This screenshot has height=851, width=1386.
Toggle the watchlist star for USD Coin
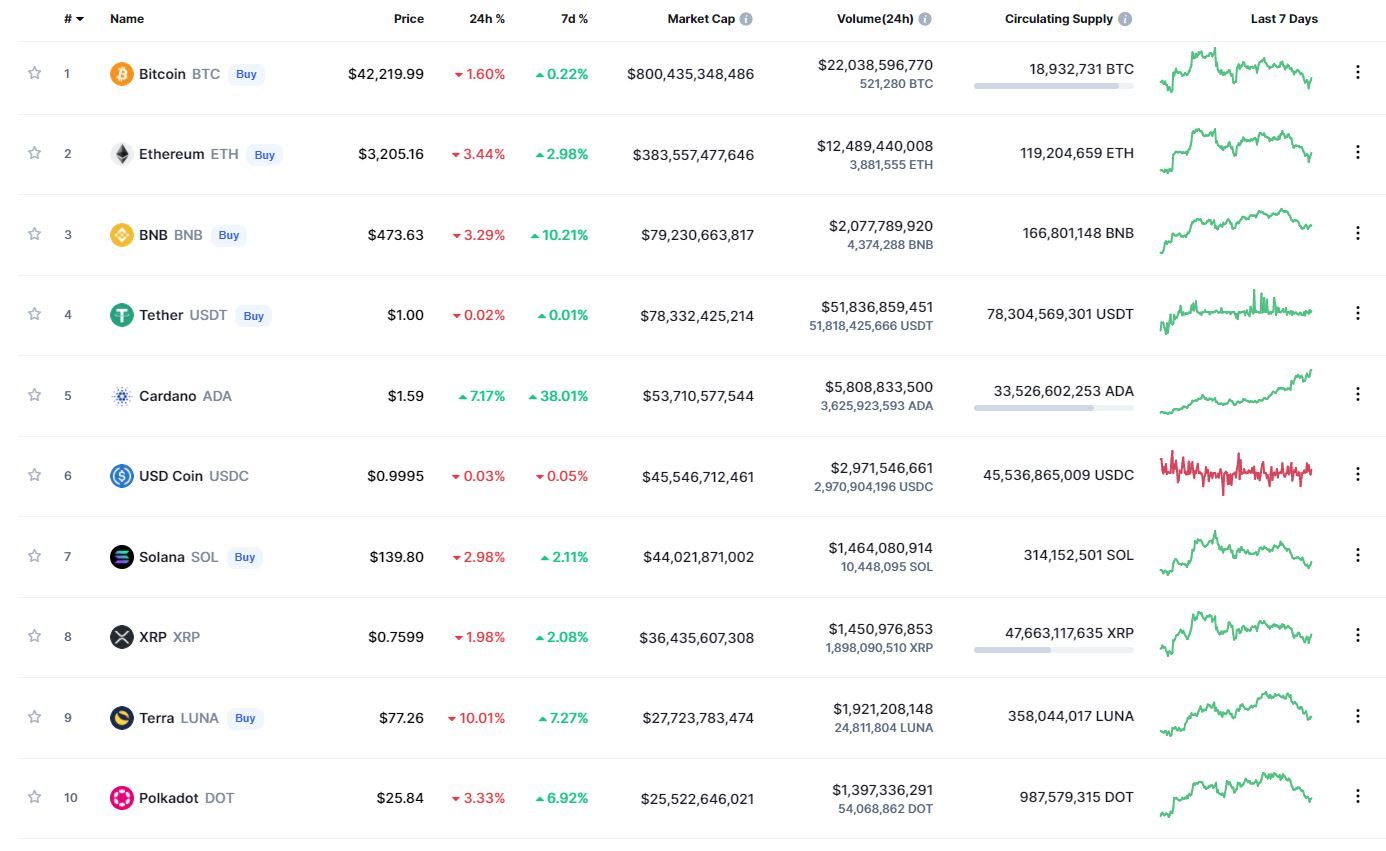(34, 475)
